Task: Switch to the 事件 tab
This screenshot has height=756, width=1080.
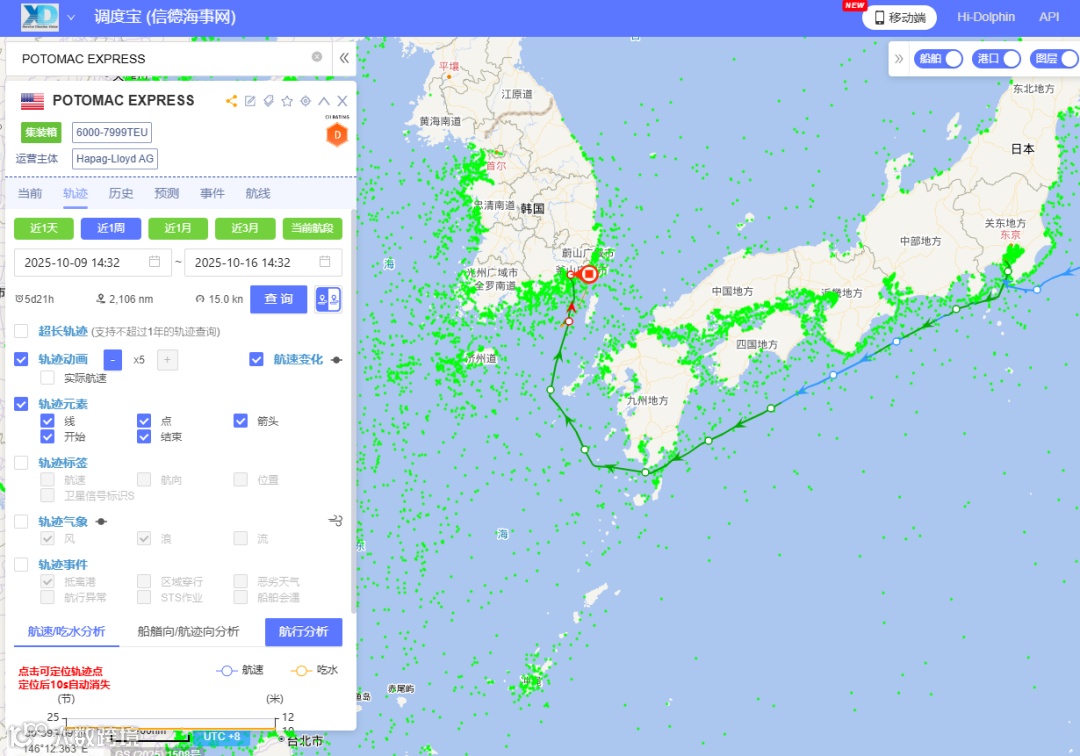Action: 212,193
